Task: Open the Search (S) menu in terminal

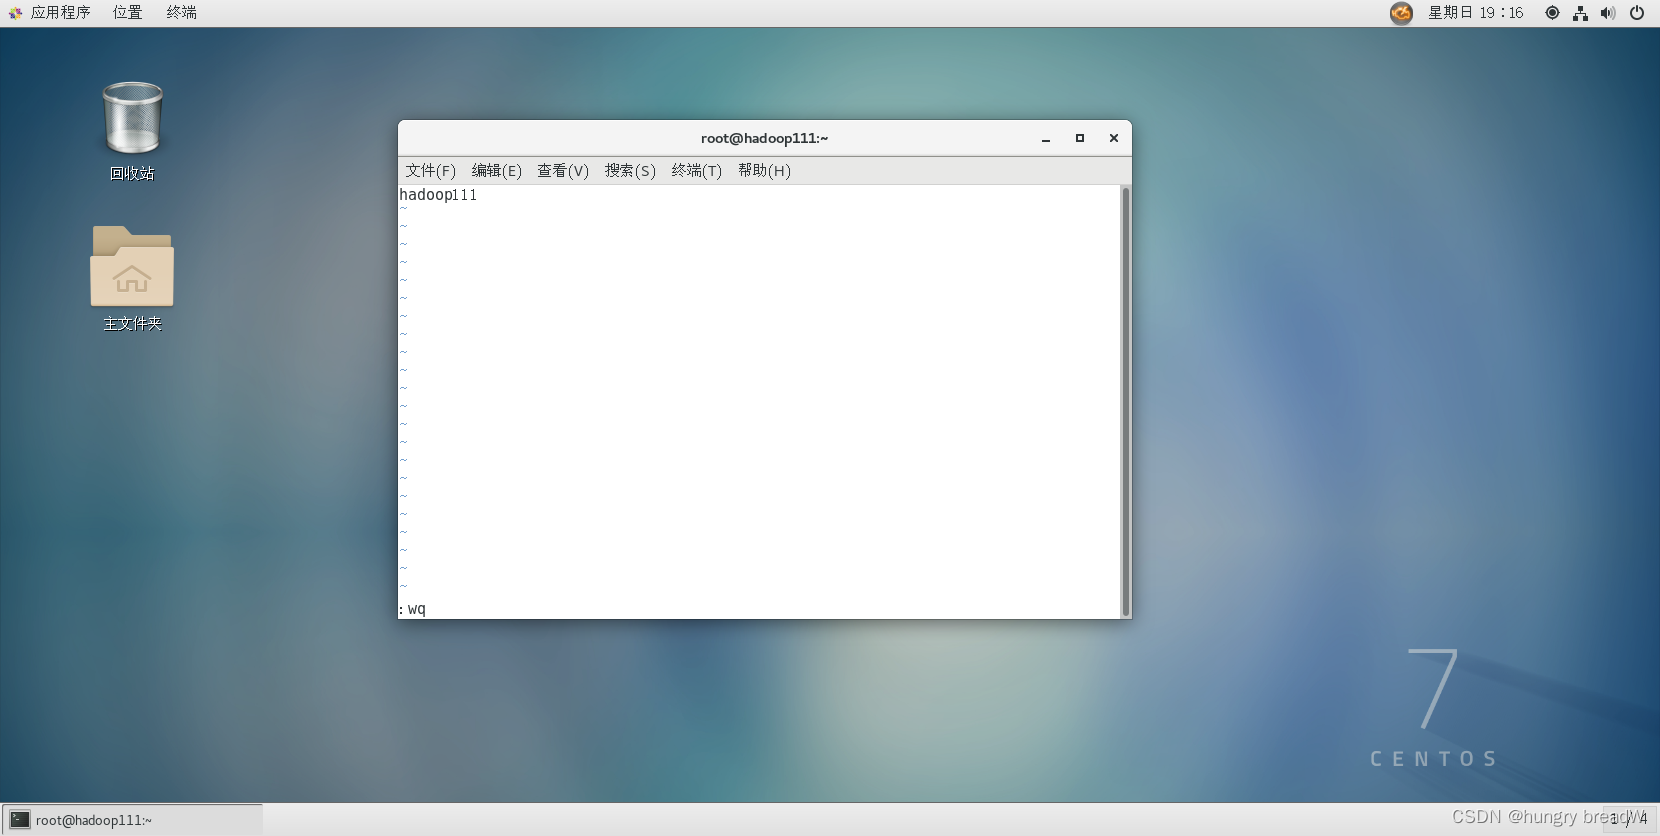Action: 630,170
